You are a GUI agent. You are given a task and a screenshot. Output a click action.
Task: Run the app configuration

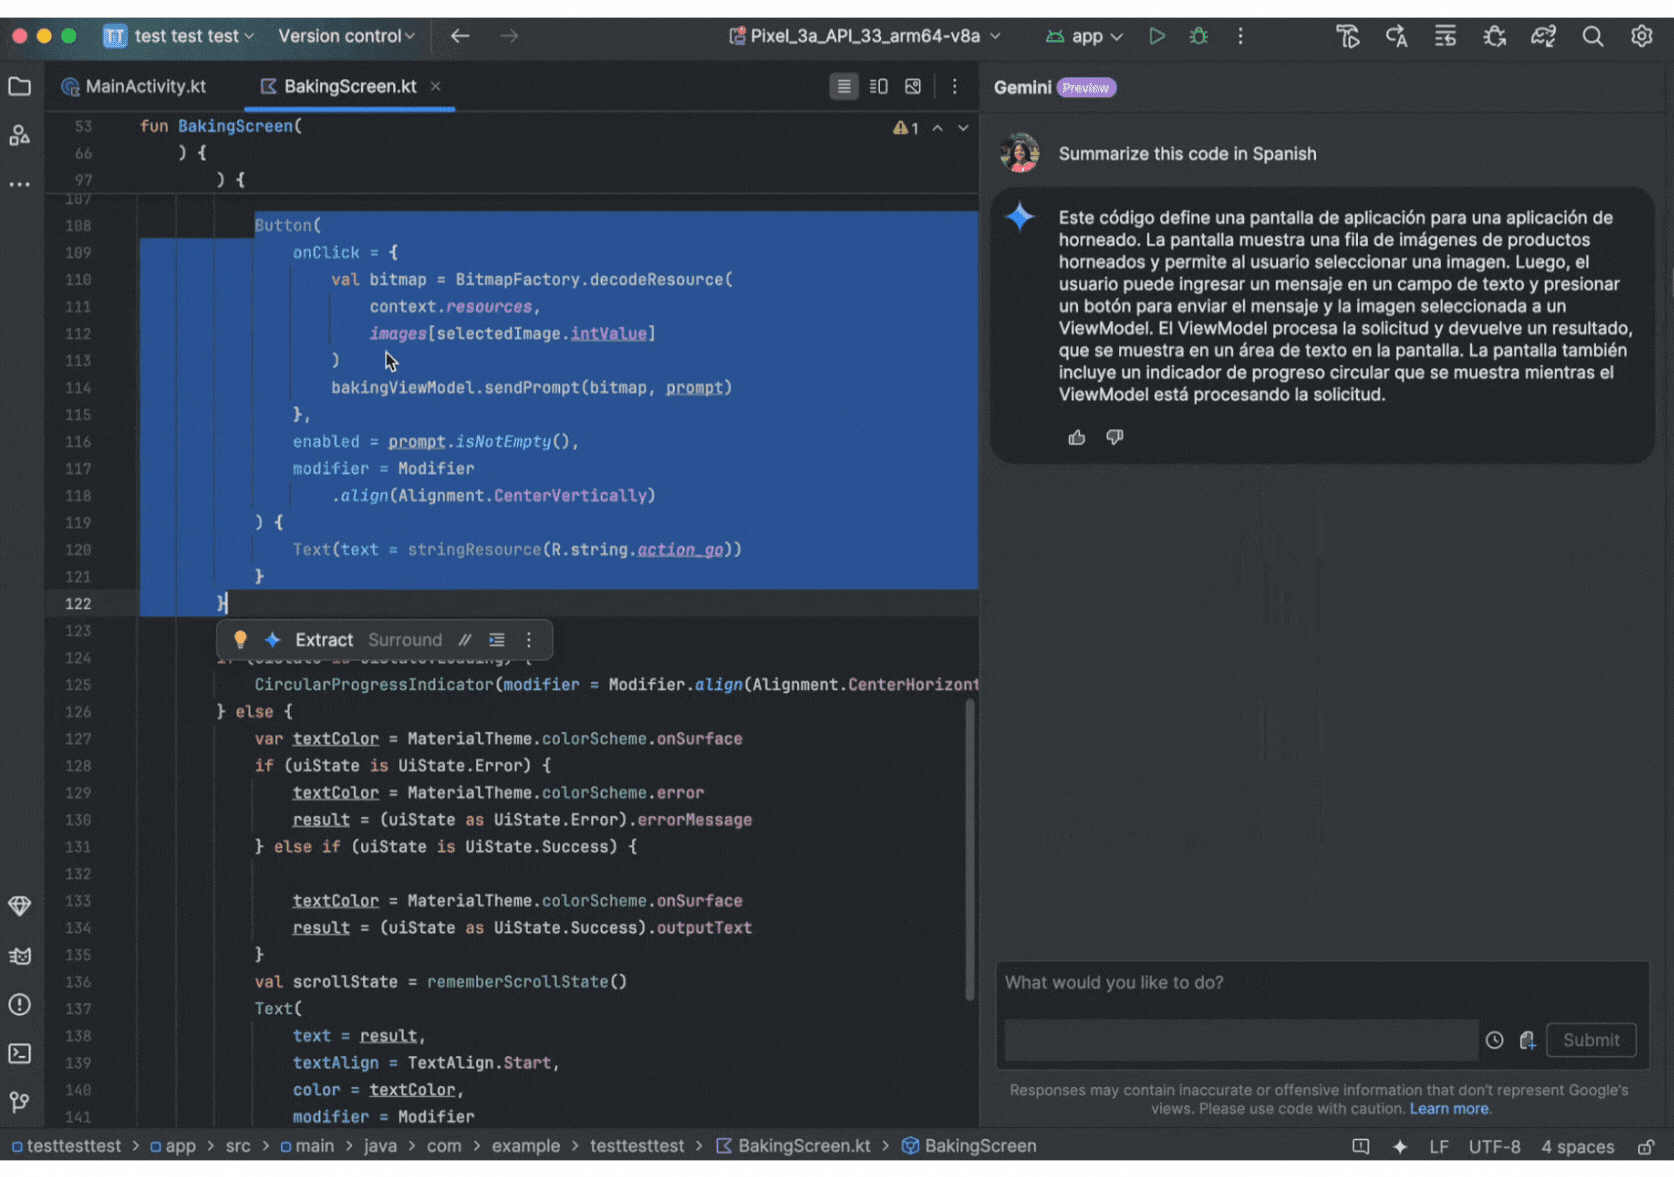[1157, 36]
